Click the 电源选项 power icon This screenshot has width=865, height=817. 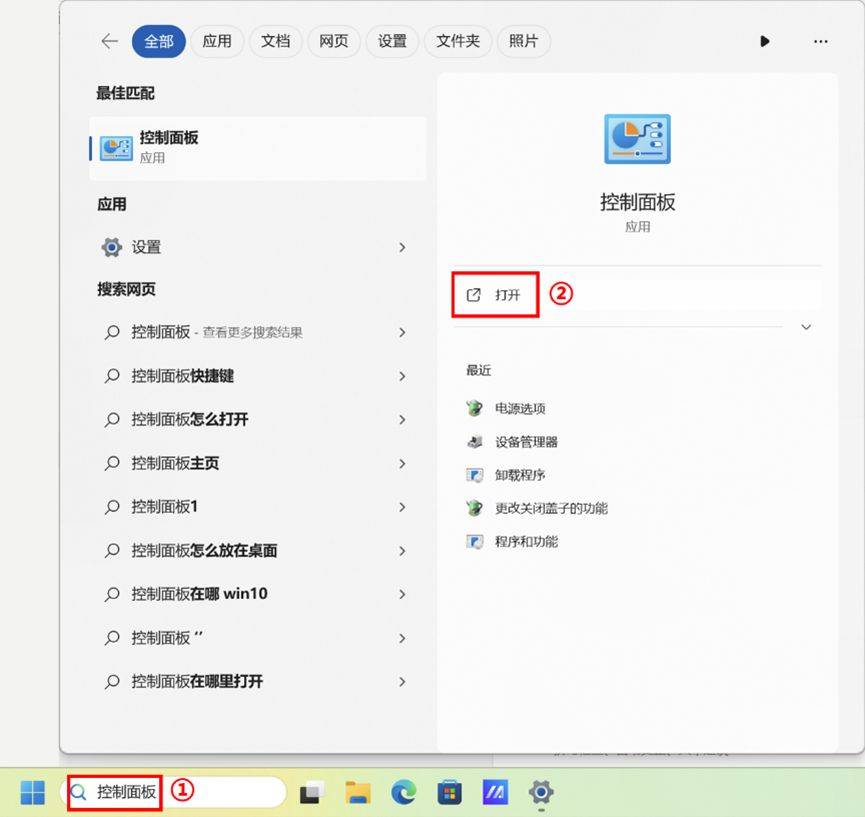[474, 409]
